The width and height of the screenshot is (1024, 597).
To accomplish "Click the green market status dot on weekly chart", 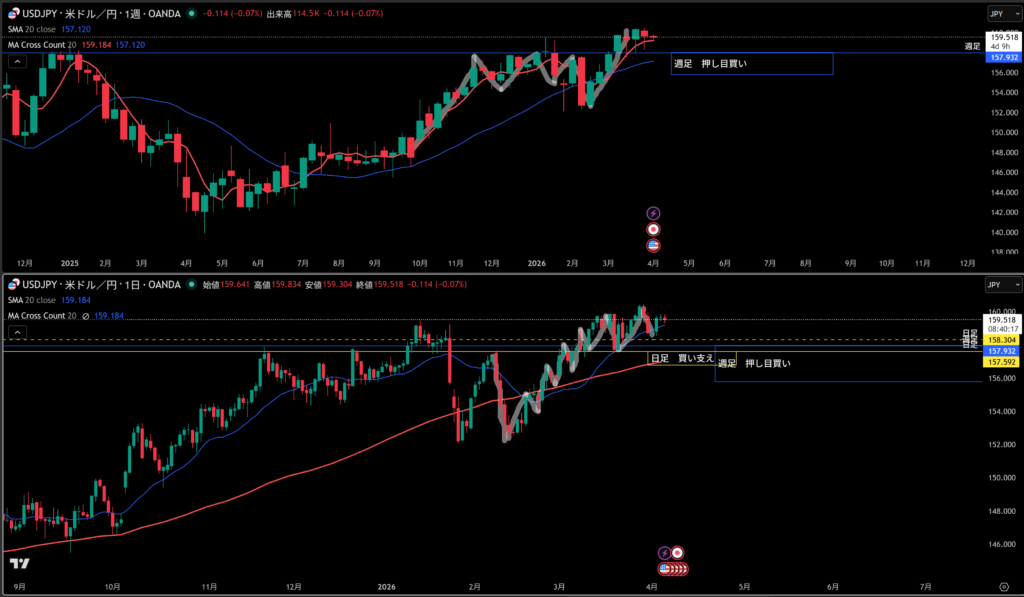I will [x=191, y=14].
